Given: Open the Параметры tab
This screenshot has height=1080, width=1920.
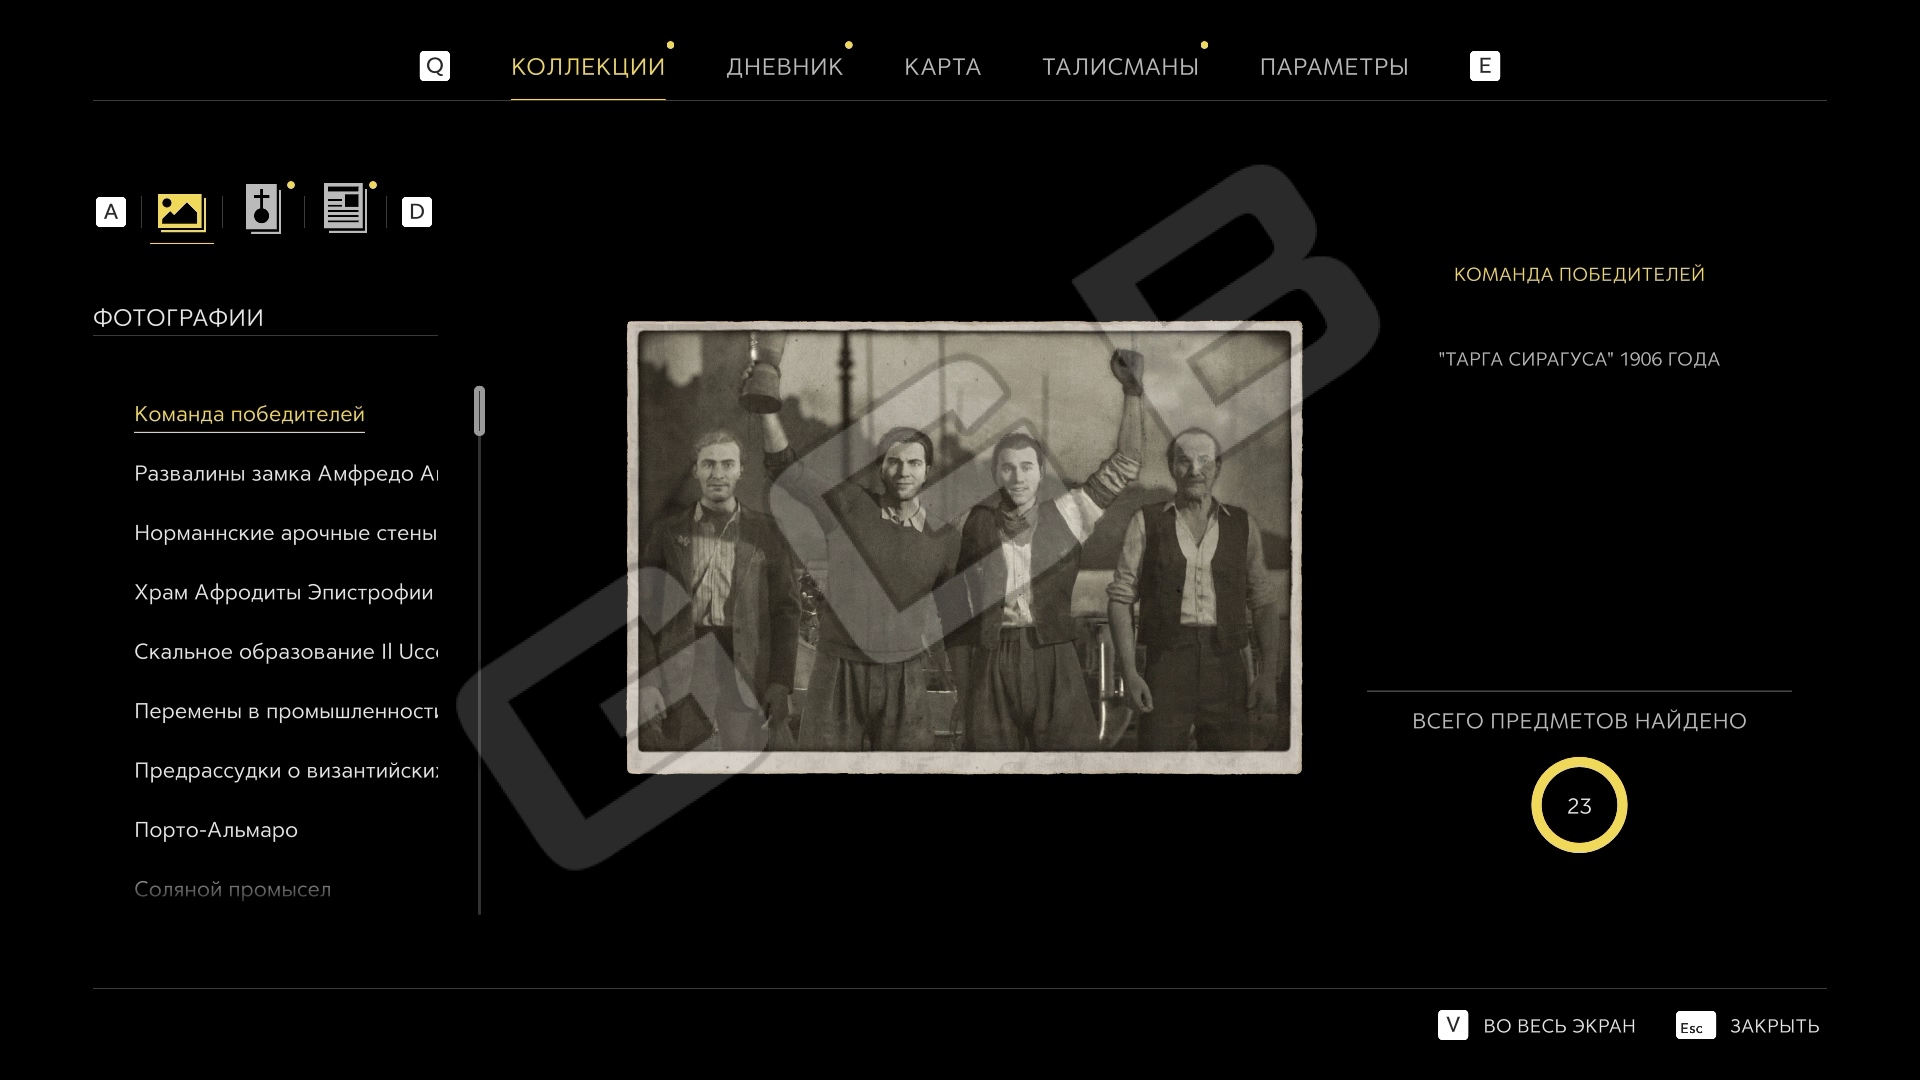Looking at the screenshot, I should (1334, 67).
